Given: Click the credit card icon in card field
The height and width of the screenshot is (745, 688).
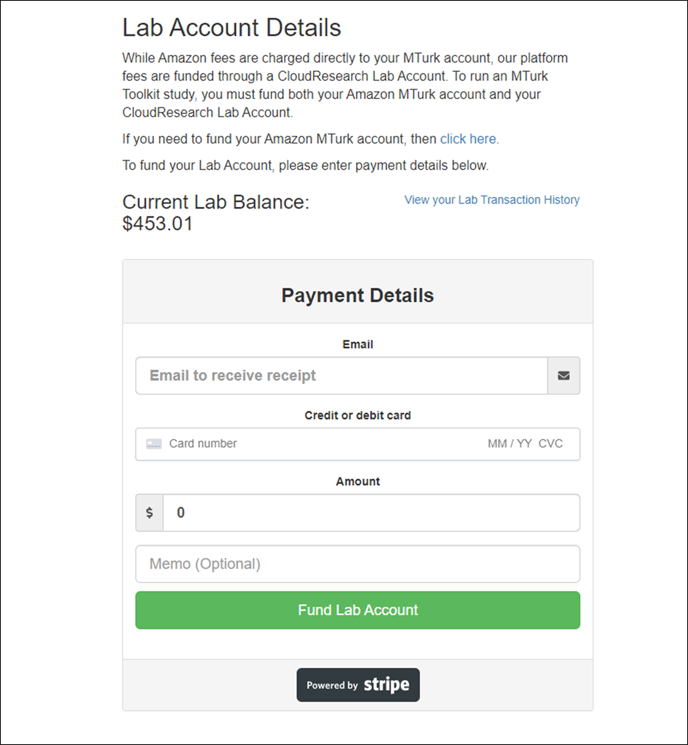Looking at the screenshot, I should click(x=153, y=444).
